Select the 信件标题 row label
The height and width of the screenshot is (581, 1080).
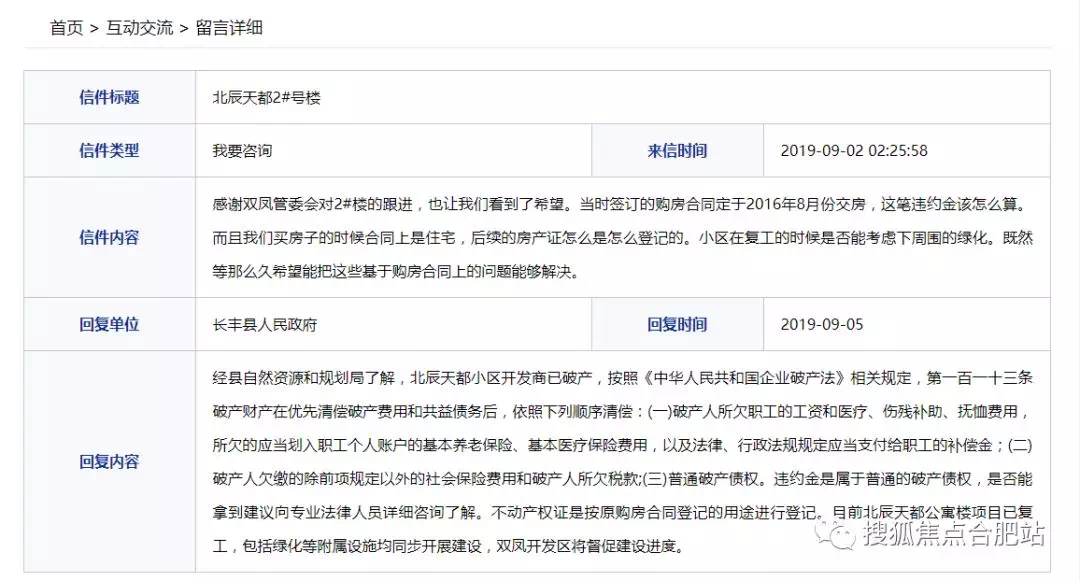click(x=110, y=98)
